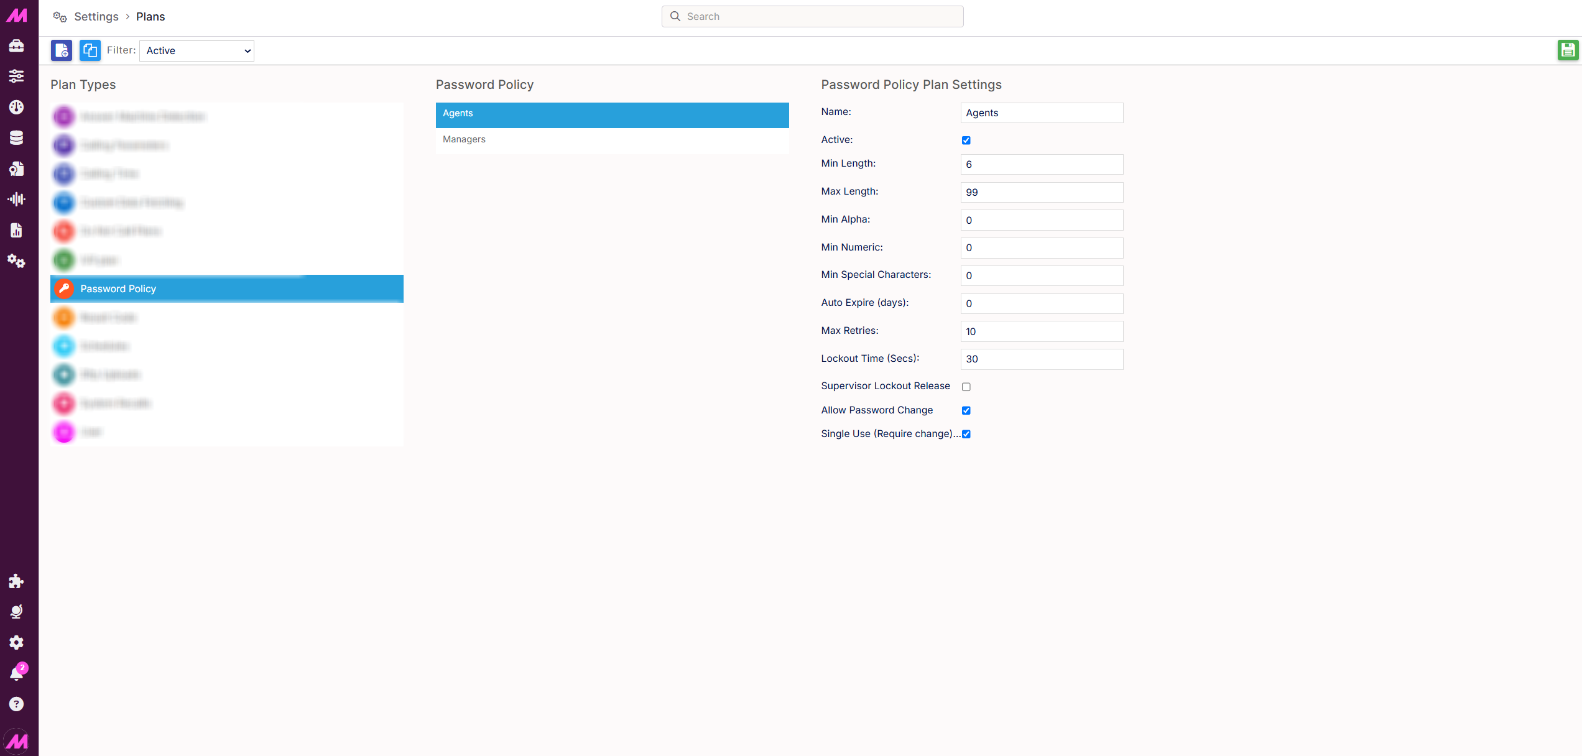This screenshot has width=1582, height=756.
Task: Open the sliders icon in the sidebar
Action: point(16,76)
